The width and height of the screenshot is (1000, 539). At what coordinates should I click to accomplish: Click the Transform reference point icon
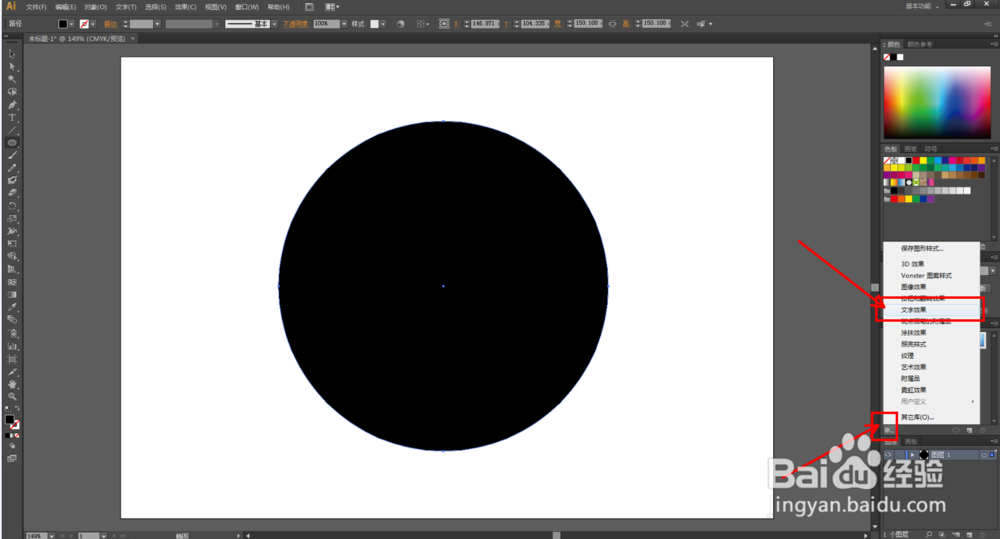click(444, 24)
